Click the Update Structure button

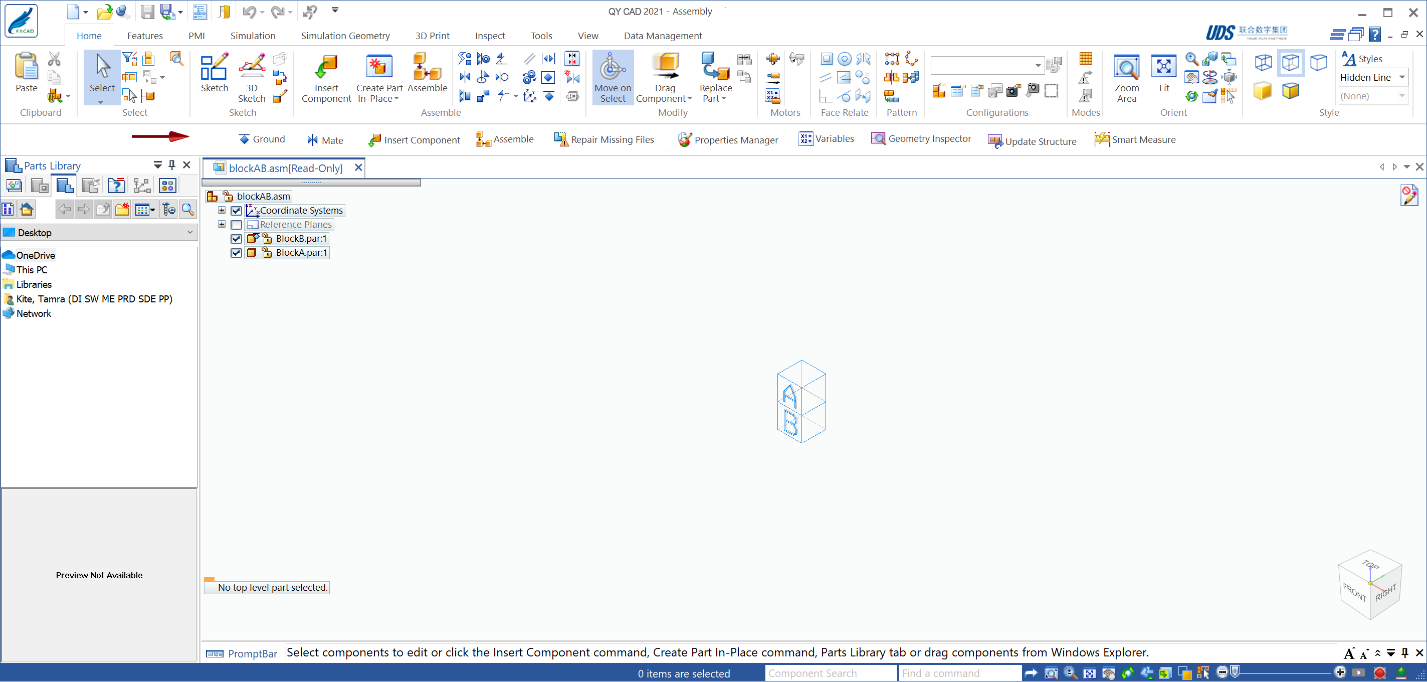(x=1032, y=141)
